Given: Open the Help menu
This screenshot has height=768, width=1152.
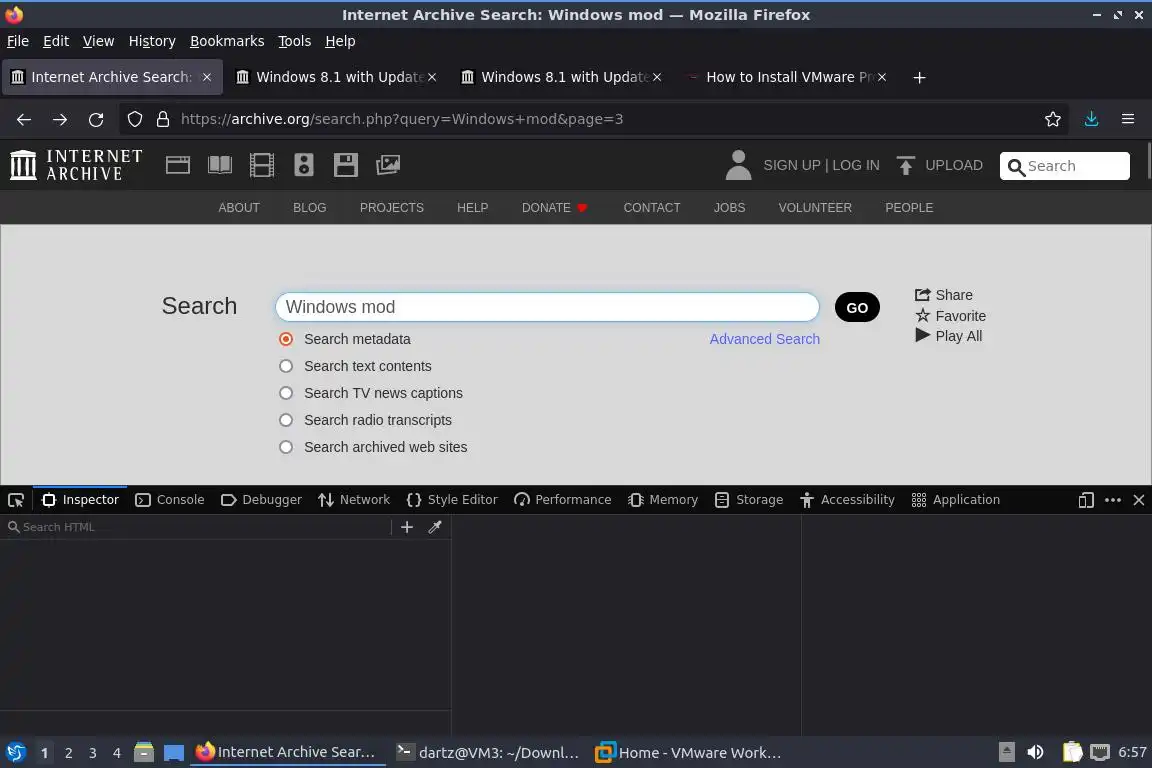Looking at the screenshot, I should [x=340, y=41].
